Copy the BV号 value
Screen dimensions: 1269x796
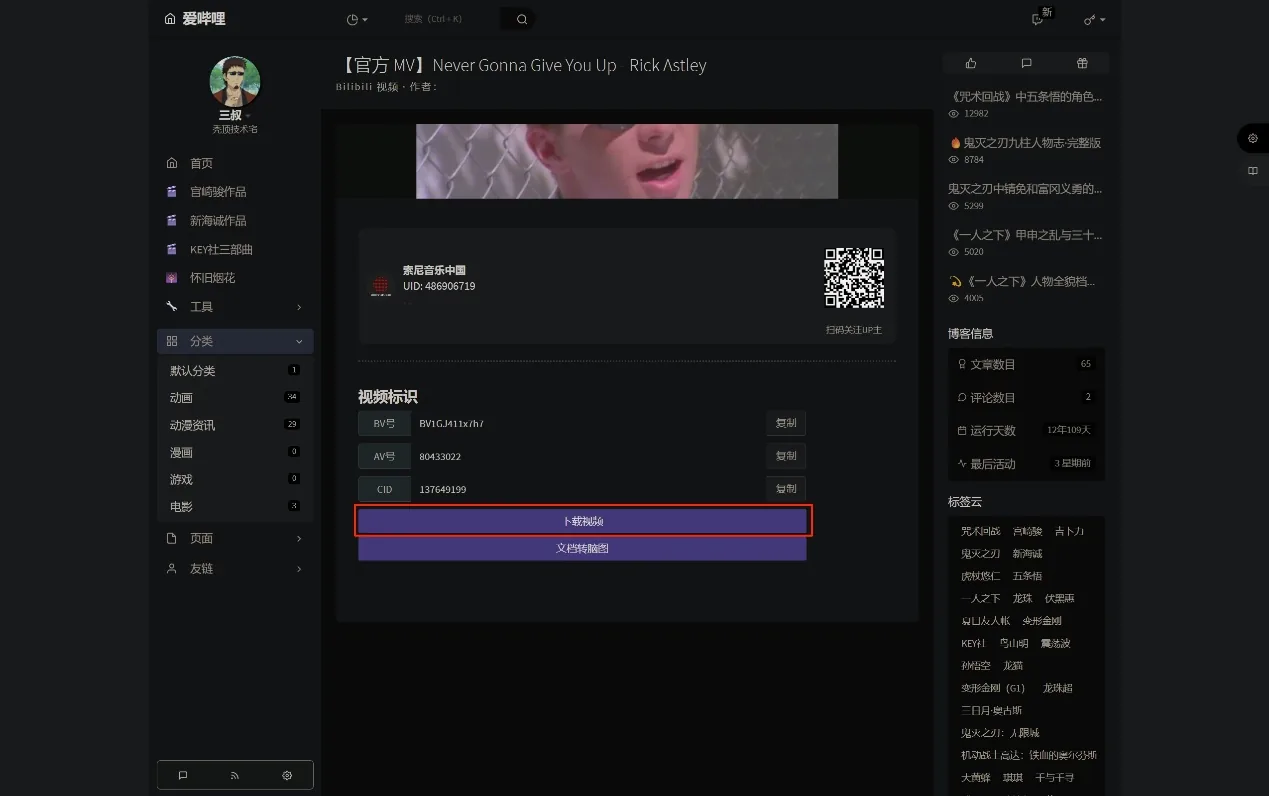click(786, 424)
